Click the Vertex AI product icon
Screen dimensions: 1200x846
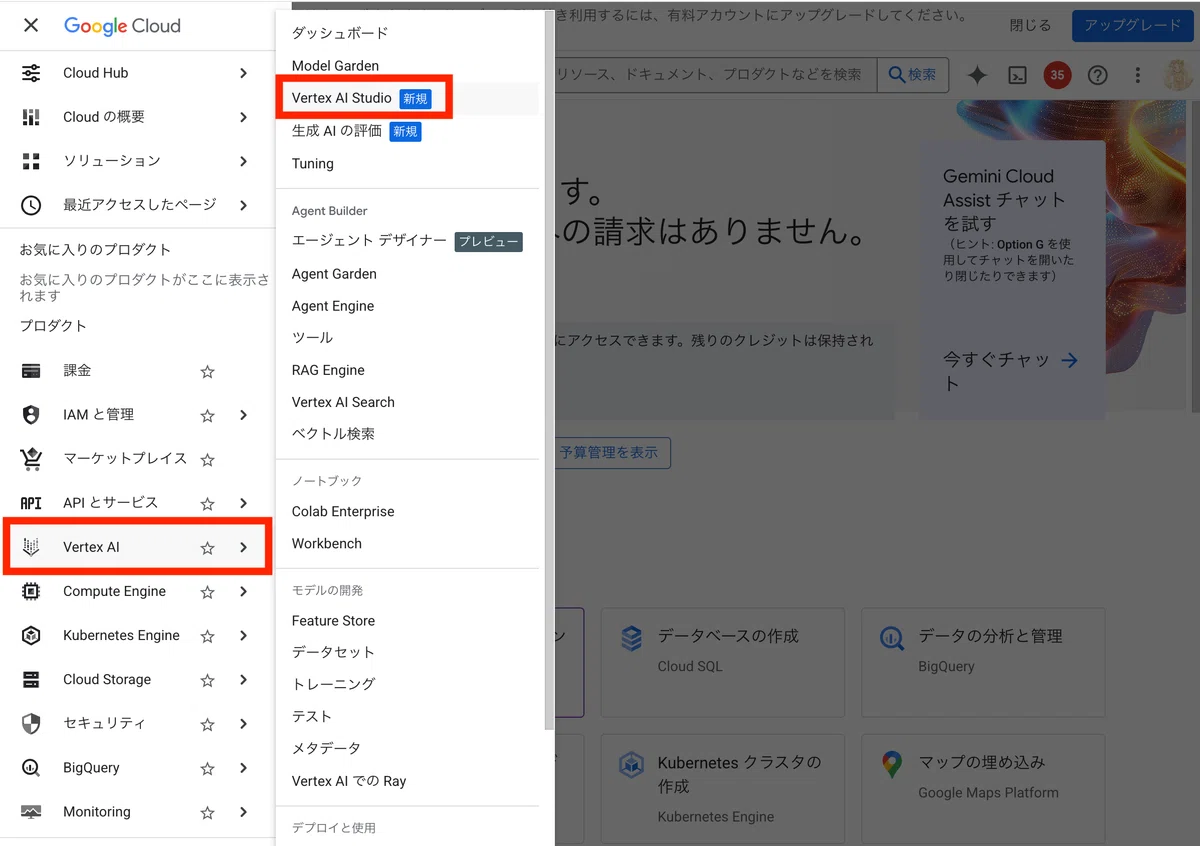tap(31, 547)
